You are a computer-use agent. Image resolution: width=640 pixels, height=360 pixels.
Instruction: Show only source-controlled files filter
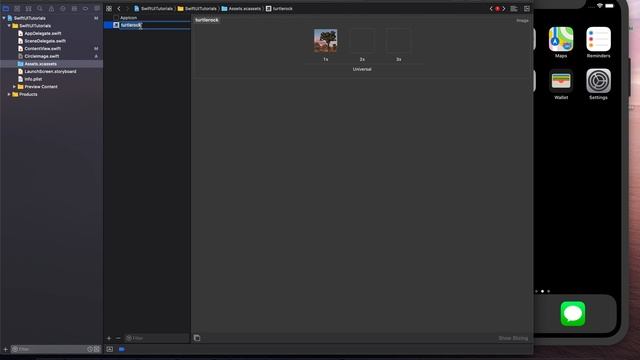point(96,349)
